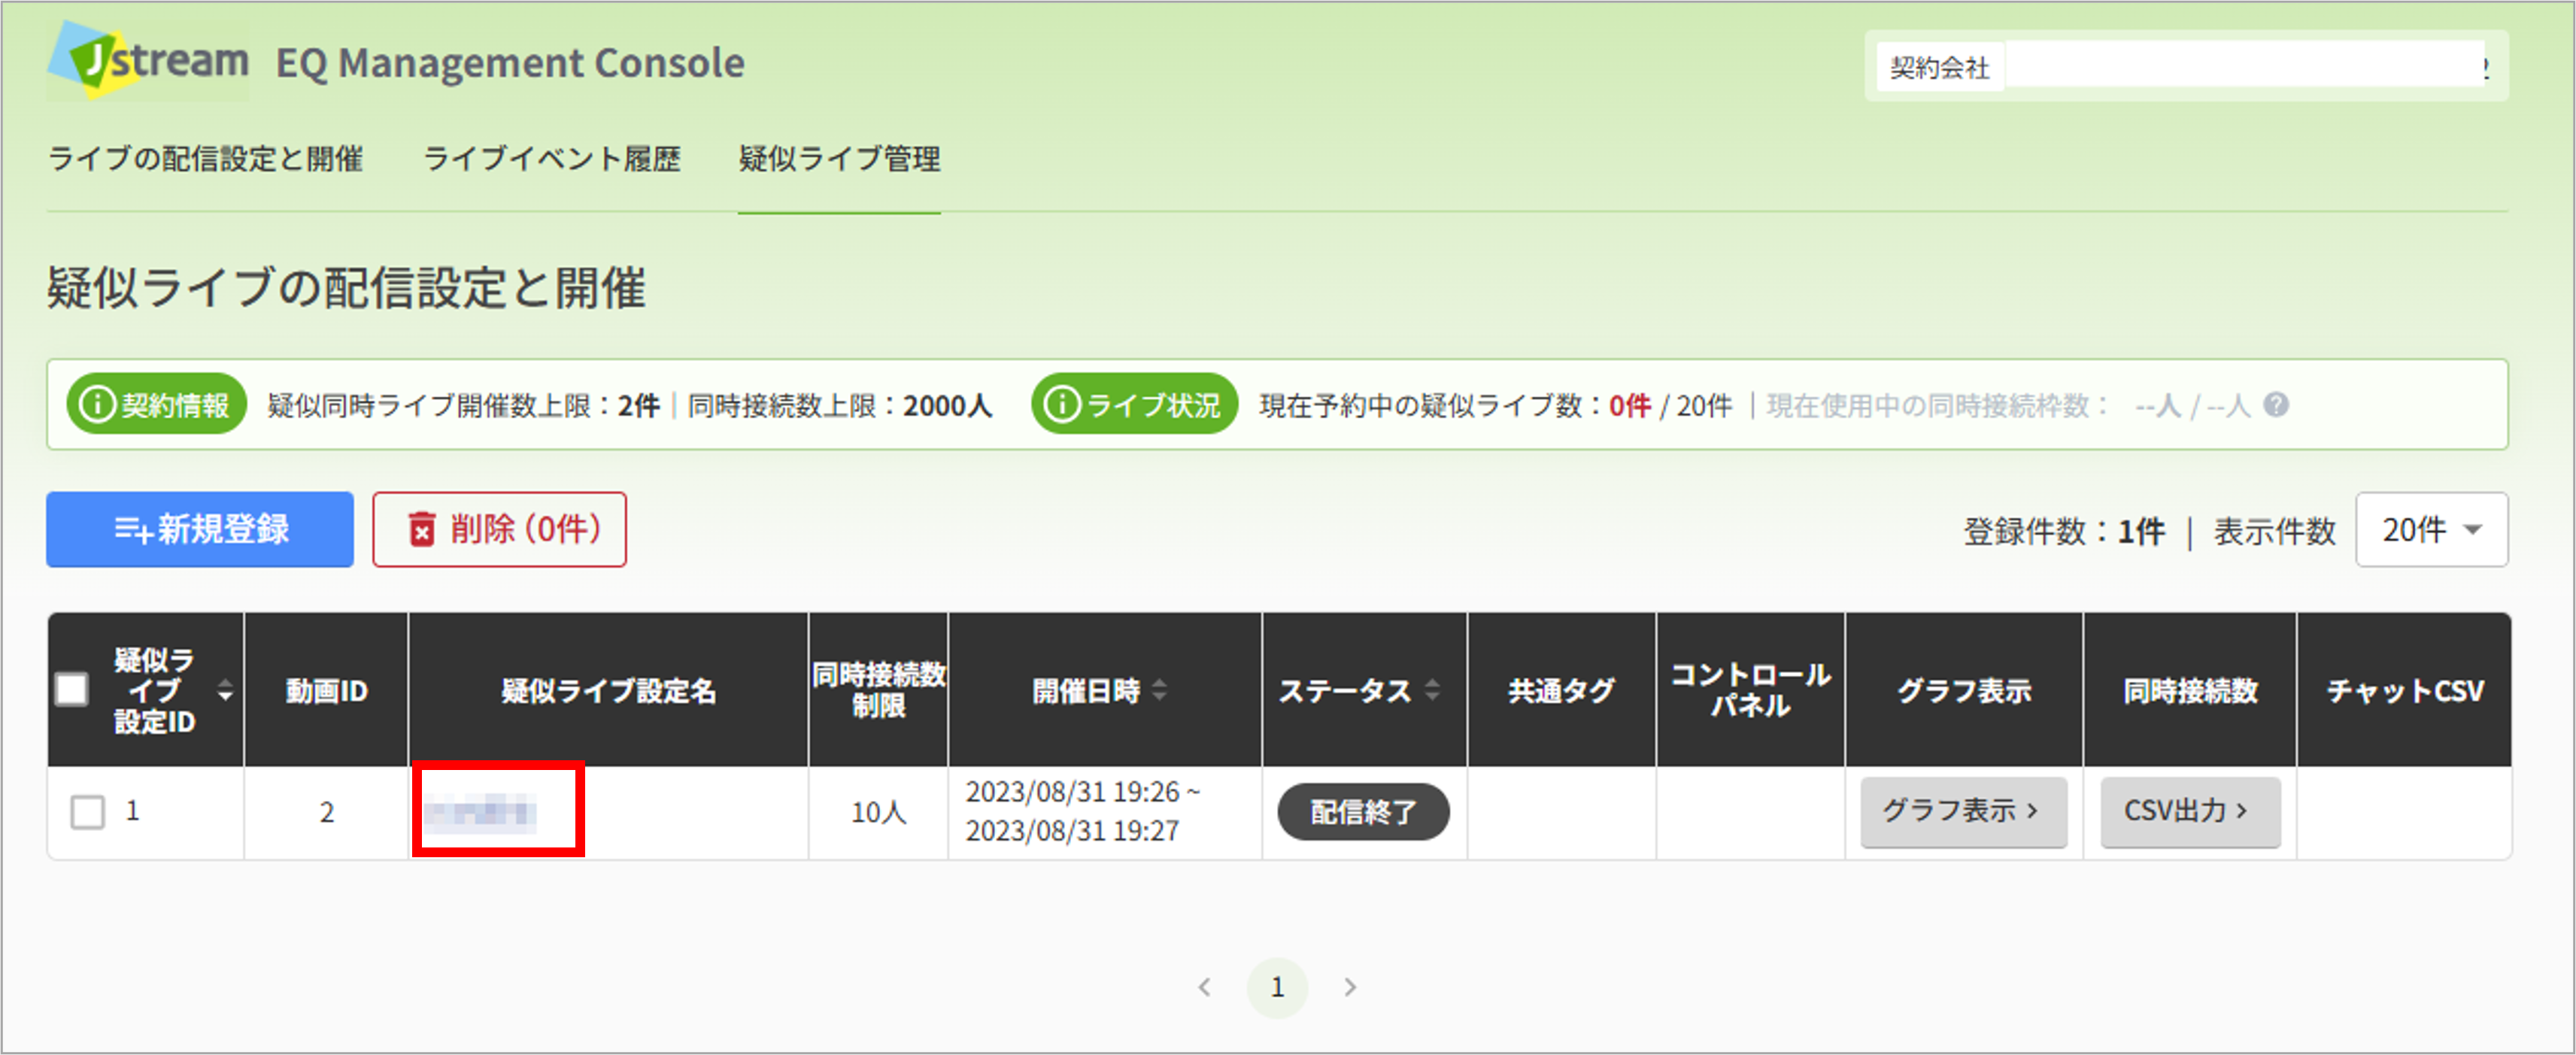Open the ライブイベント履歴 tab
The height and width of the screenshot is (1055, 2576).
pos(552,159)
